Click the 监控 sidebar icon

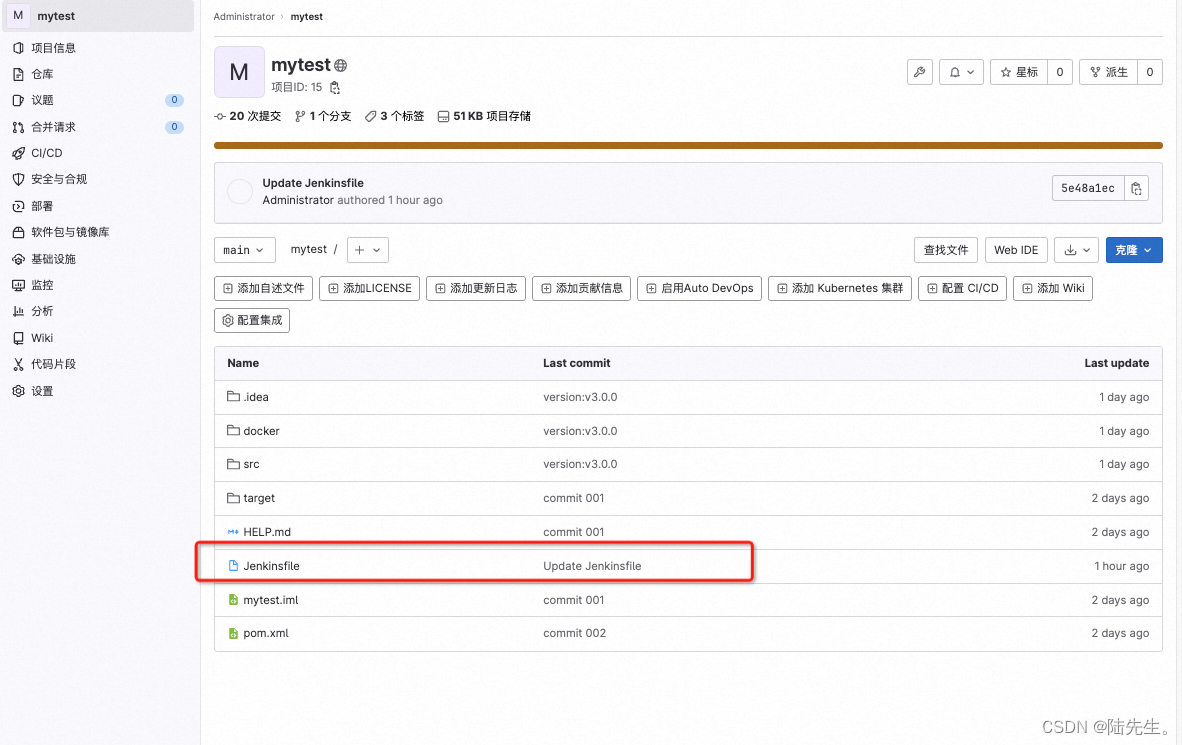pos(18,285)
